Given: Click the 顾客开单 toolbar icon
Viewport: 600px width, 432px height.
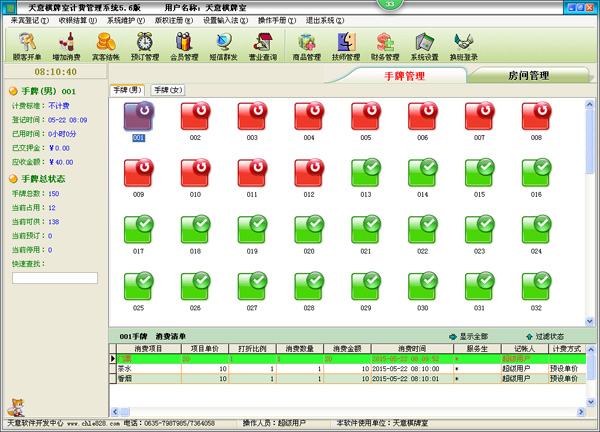Looking at the screenshot, I should pyautogui.click(x=27, y=46).
